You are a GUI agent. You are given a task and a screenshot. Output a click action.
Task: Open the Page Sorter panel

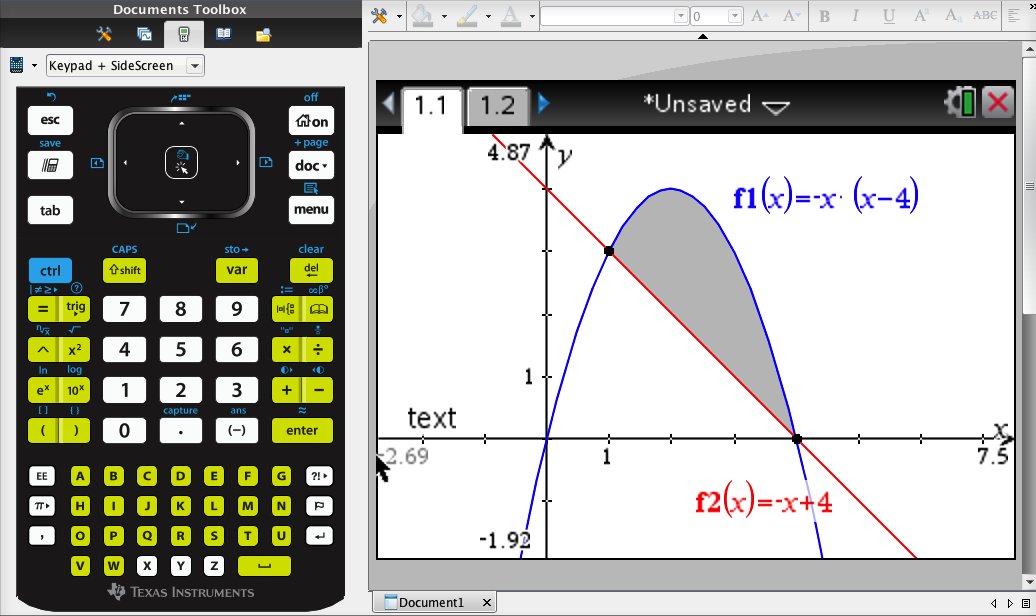(144, 33)
